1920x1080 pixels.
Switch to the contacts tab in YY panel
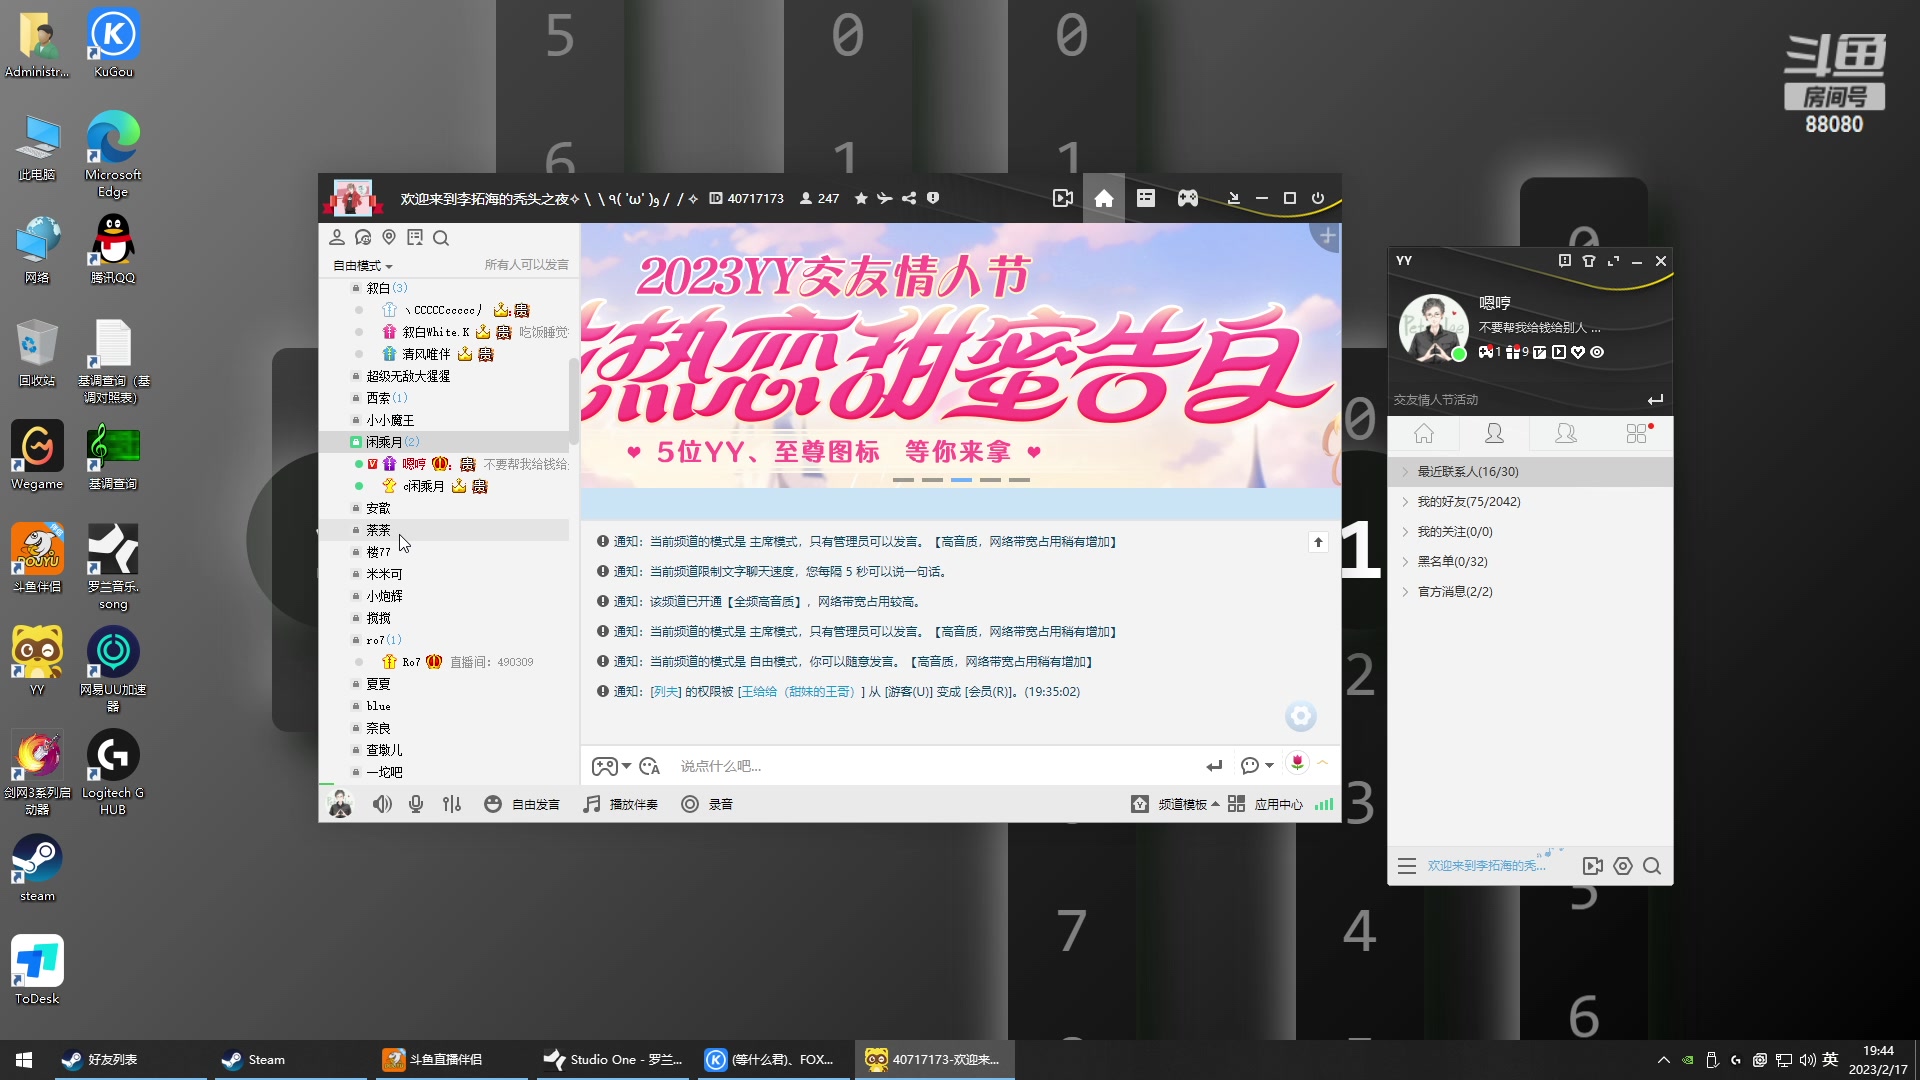(x=1494, y=433)
